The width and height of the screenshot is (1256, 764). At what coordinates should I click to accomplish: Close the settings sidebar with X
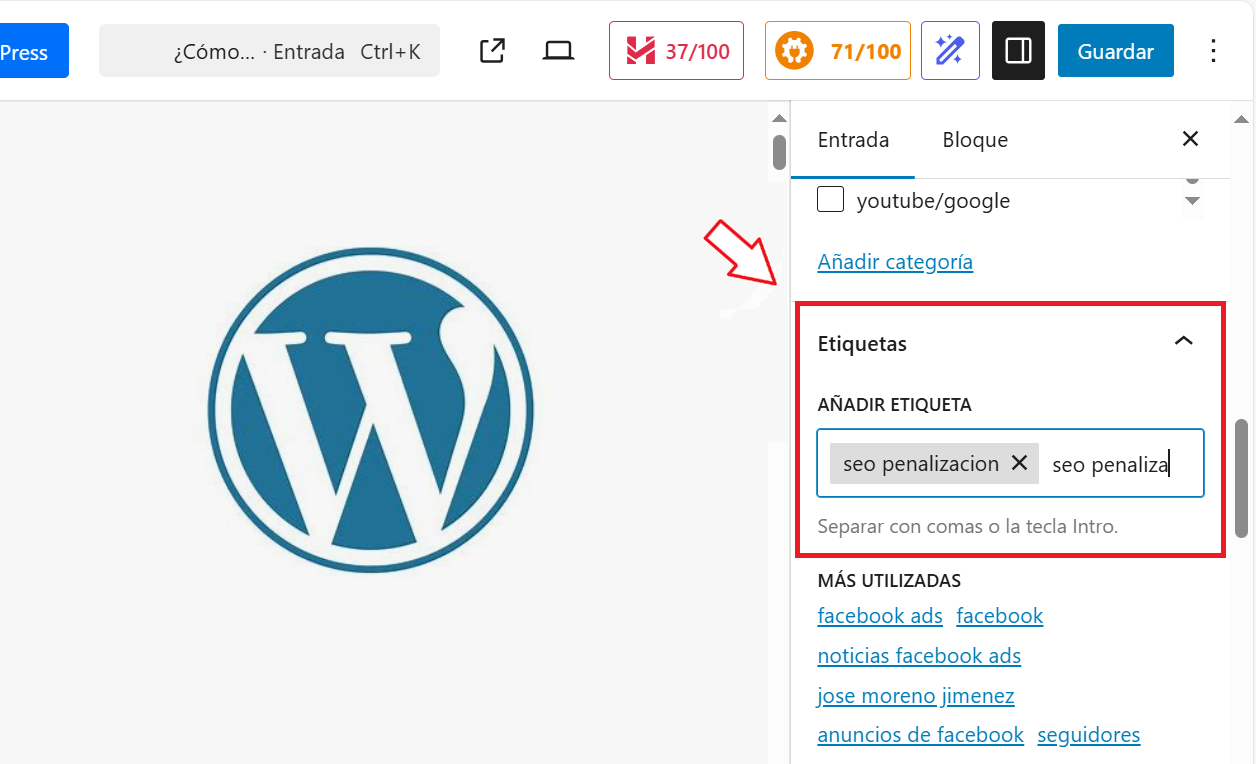pos(1190,139)
